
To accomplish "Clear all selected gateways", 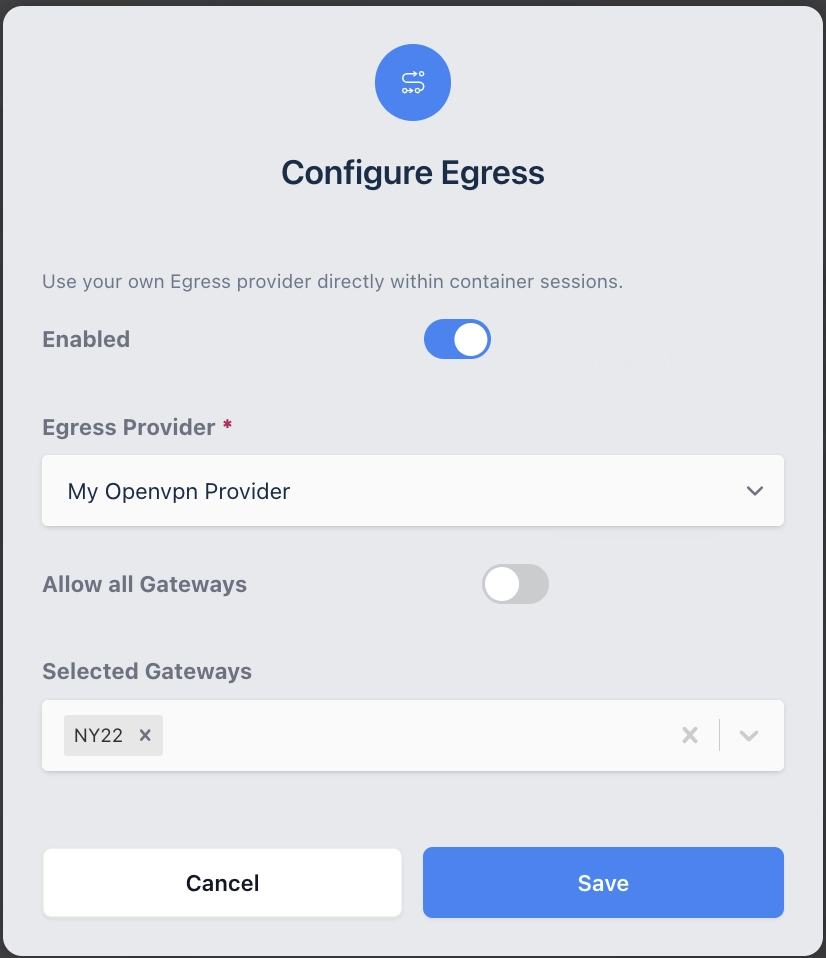I will [x=689, y=735].
